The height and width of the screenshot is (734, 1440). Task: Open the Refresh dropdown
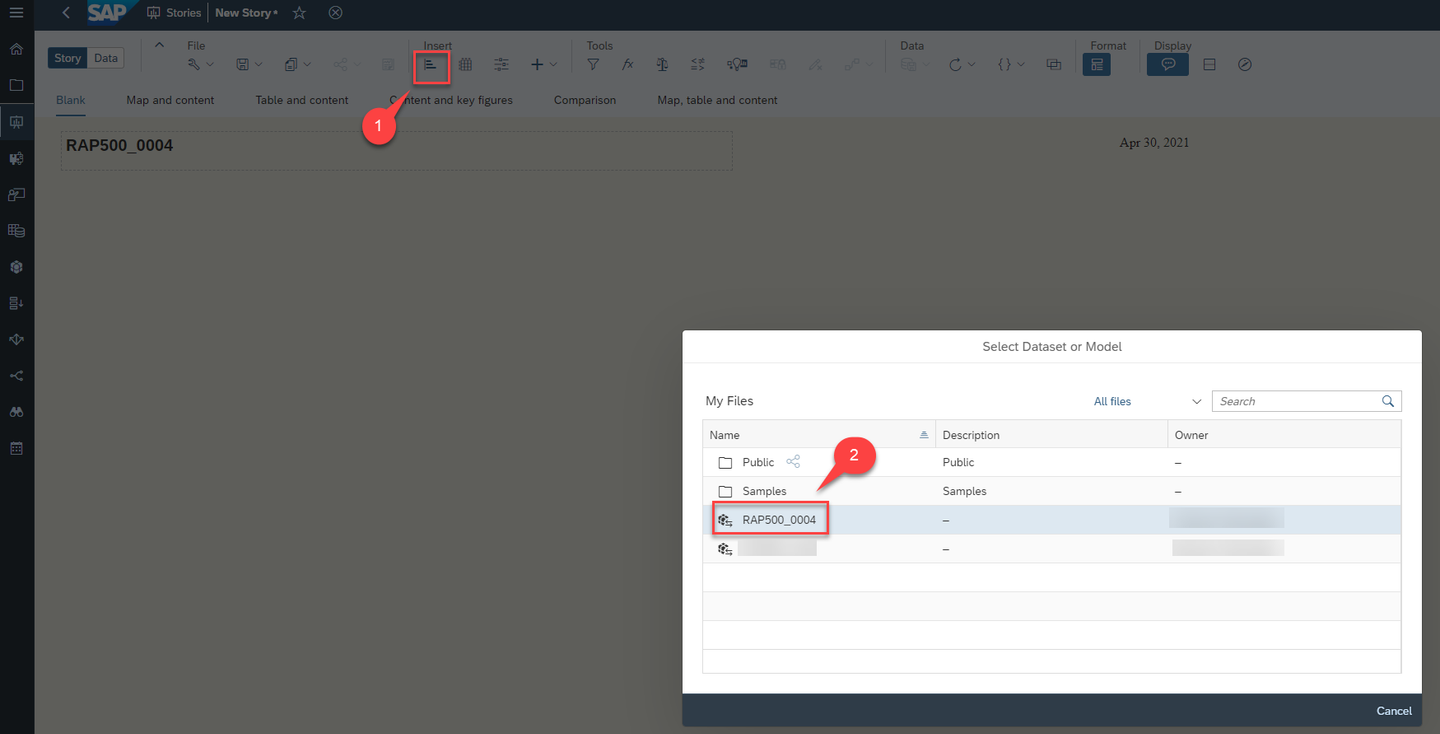point(962,65)
